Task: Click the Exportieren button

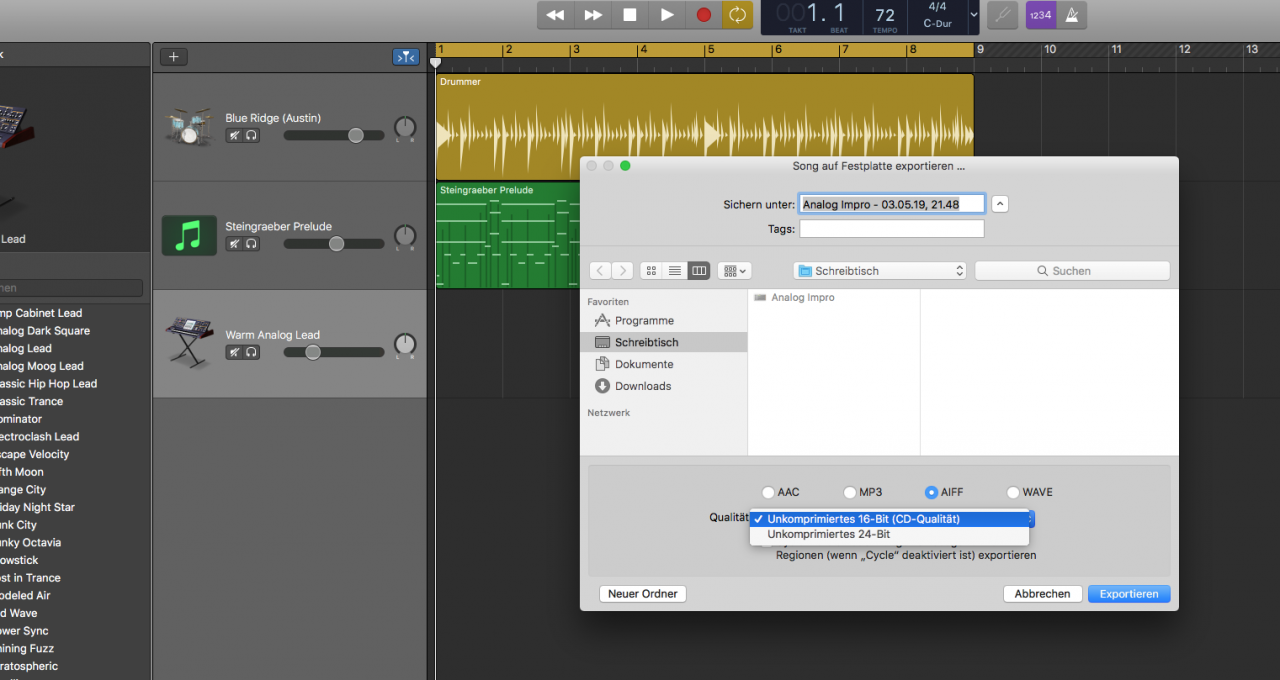Action: 1128,594
